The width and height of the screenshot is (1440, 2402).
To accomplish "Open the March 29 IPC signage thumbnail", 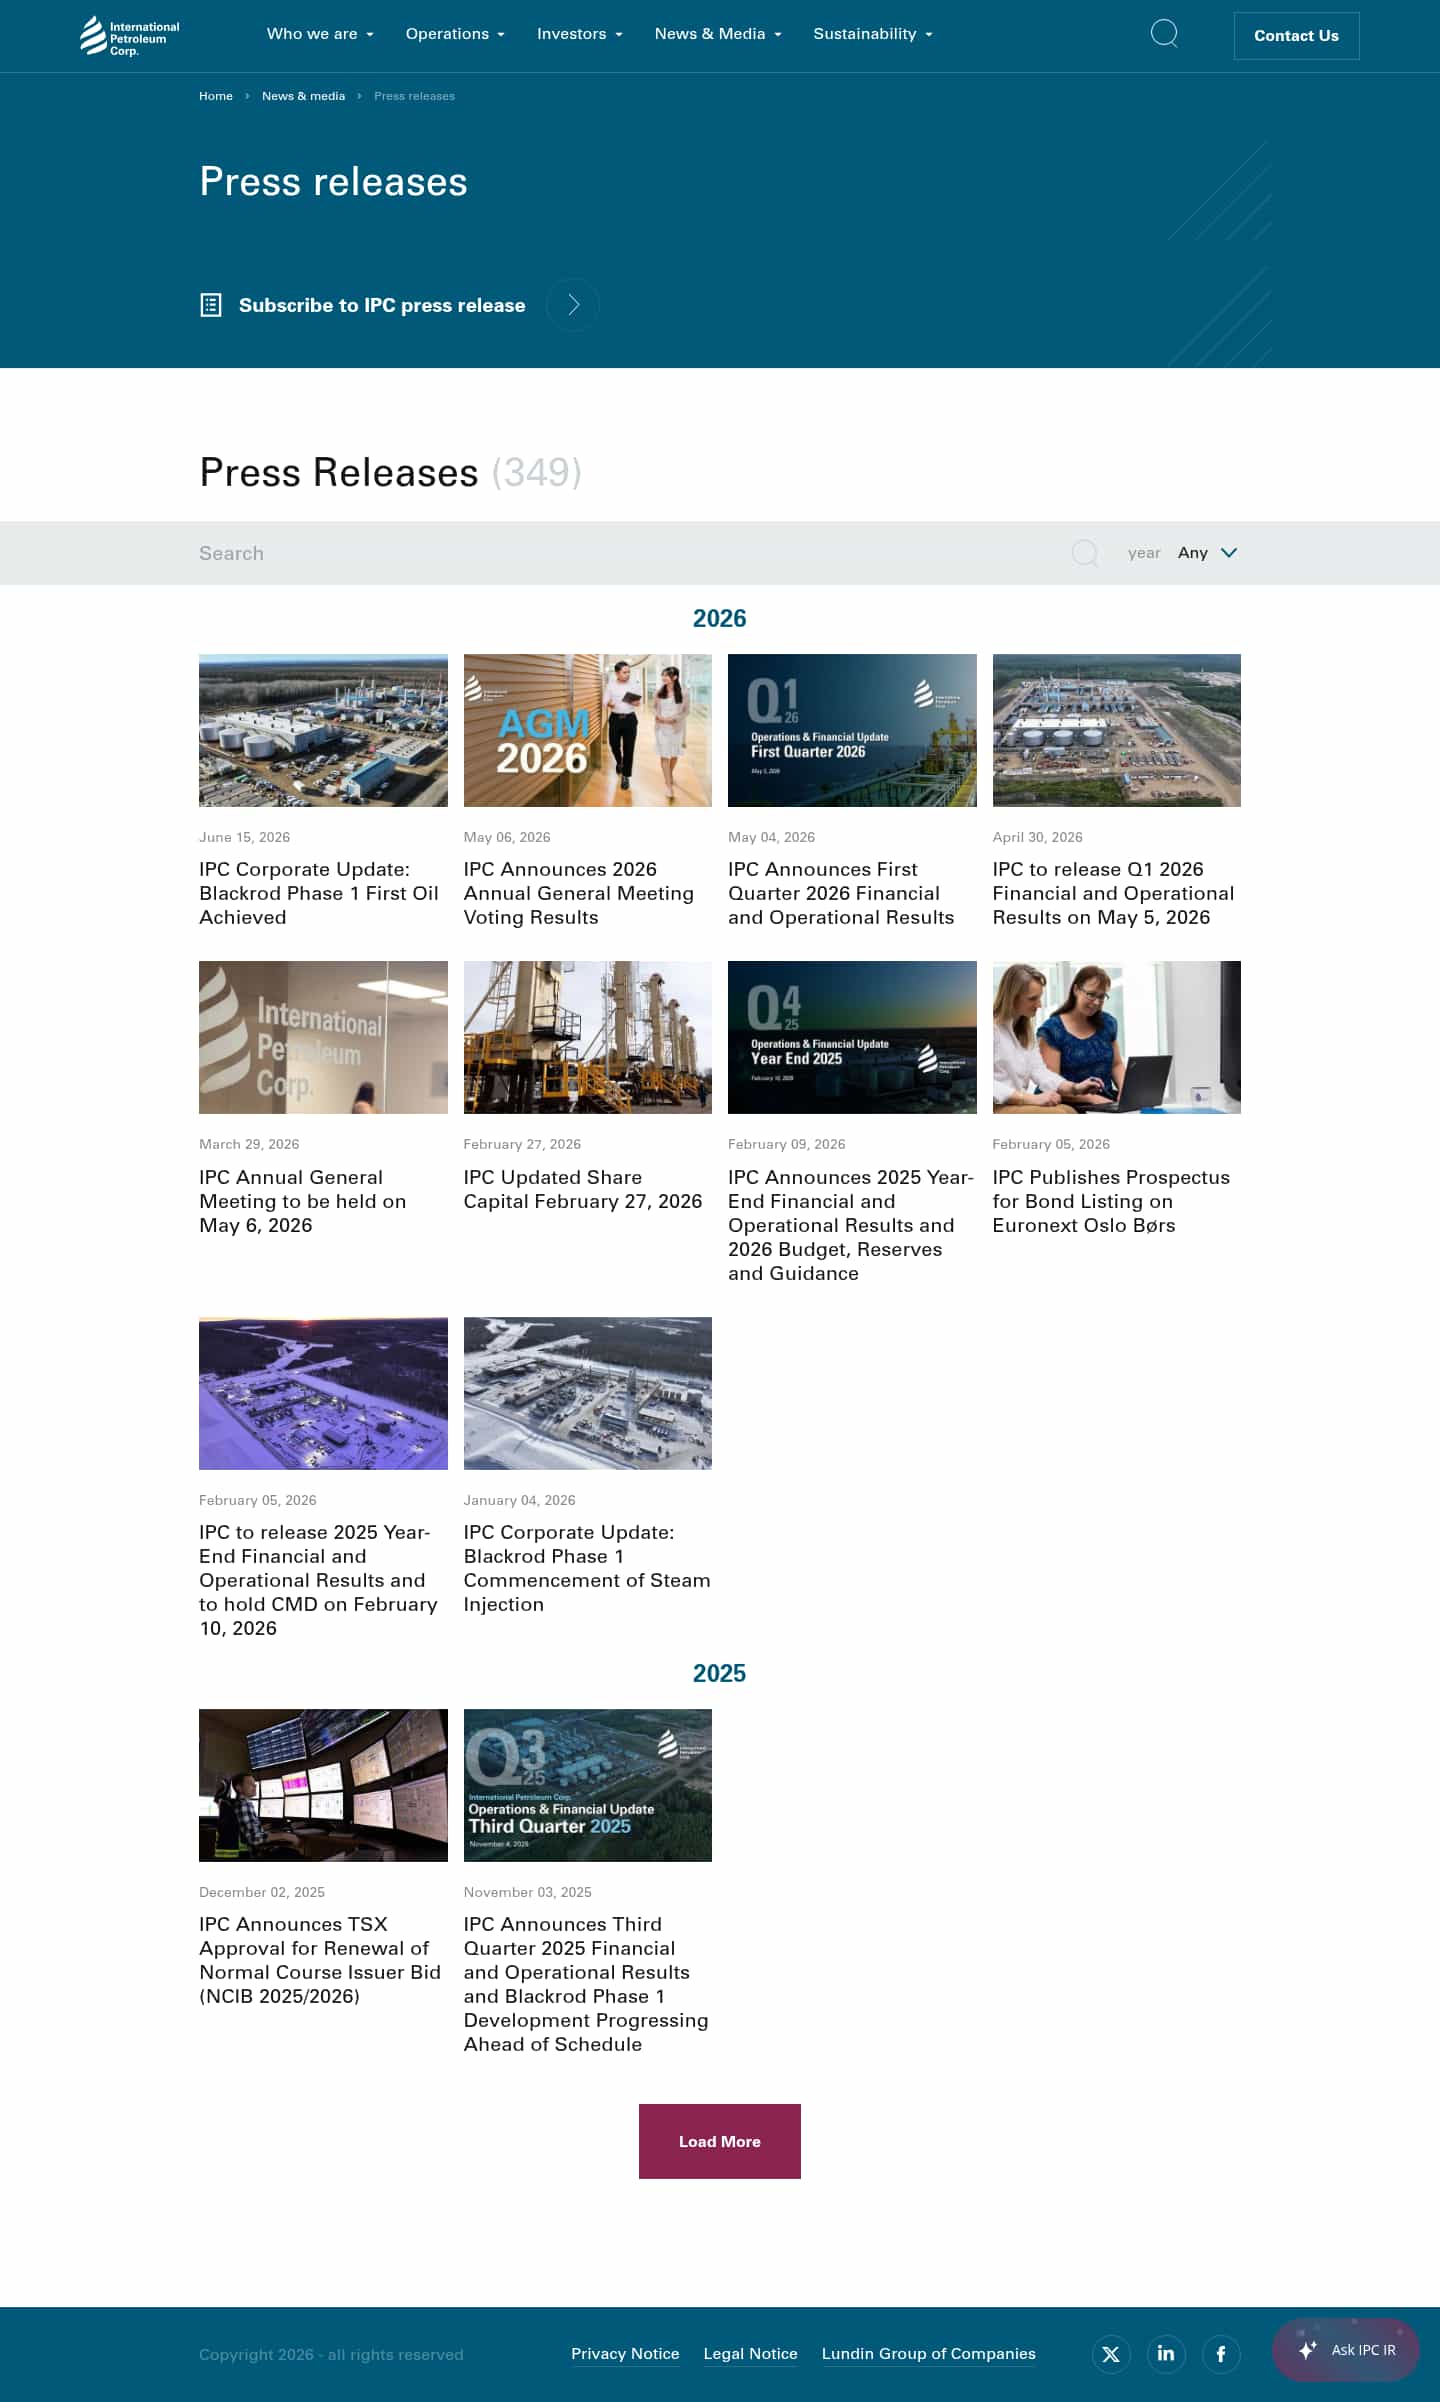I will (x=323, y=1037).
